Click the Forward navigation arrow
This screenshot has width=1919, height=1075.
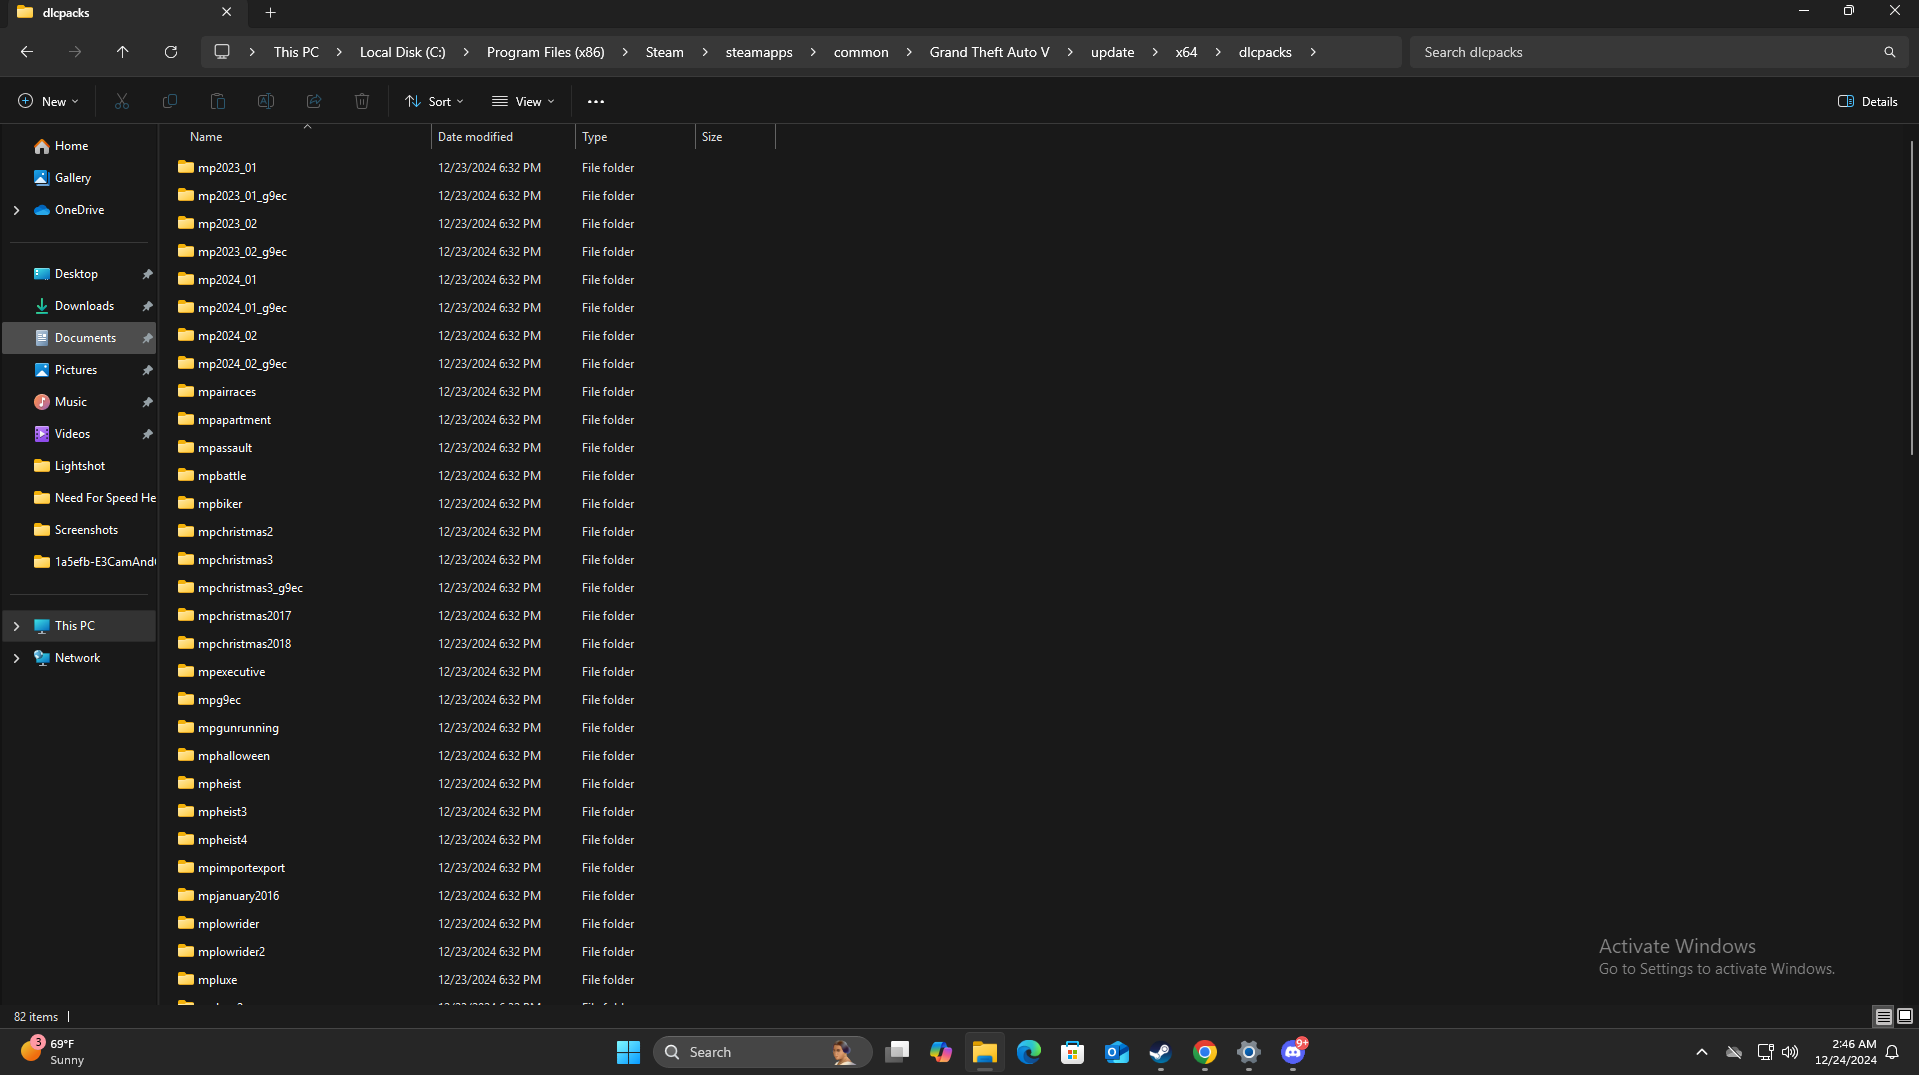75,52
